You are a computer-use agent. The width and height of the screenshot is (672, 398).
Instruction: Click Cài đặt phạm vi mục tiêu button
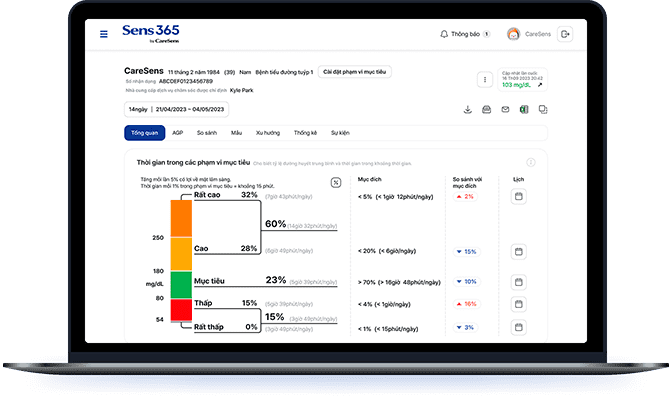tap(354, 72)
